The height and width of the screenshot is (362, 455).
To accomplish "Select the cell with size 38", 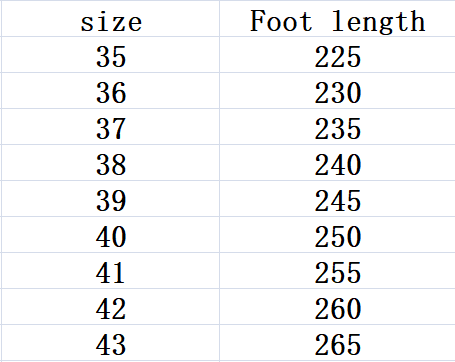I will click(x=110, y=163).
